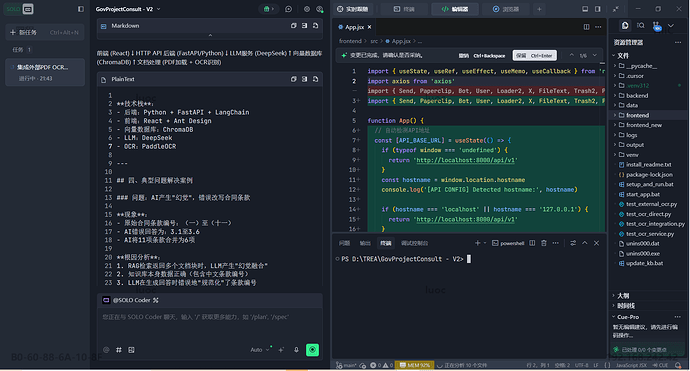Reject changes with 撤销 button
The height and width of the screenshot is (371, 690).
point(482,55)
